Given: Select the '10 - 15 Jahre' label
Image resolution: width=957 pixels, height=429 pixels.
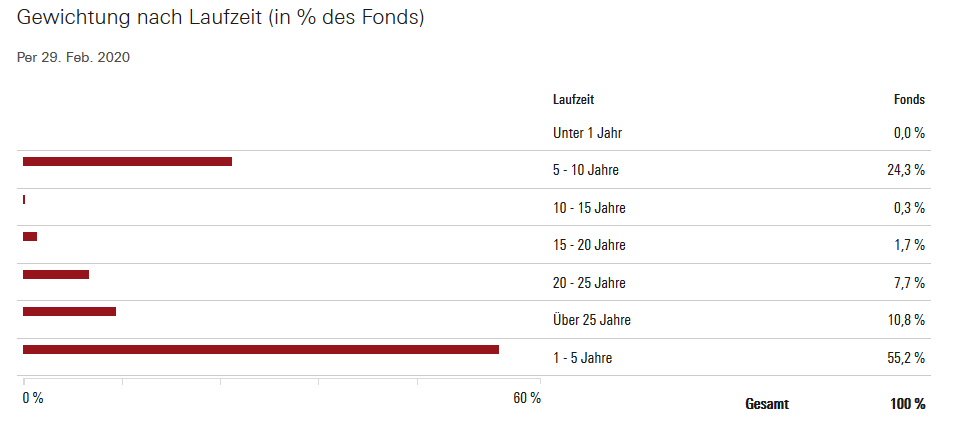Looking at the screenshot, I should 589,208.
